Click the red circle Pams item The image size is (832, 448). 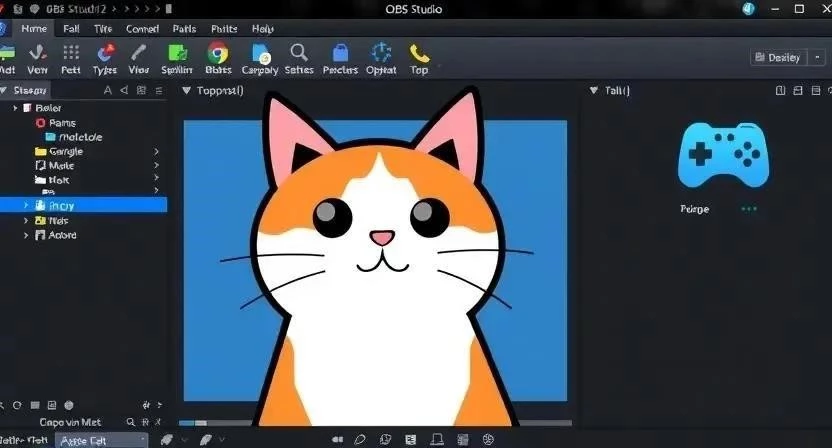[x=41, y=123]
